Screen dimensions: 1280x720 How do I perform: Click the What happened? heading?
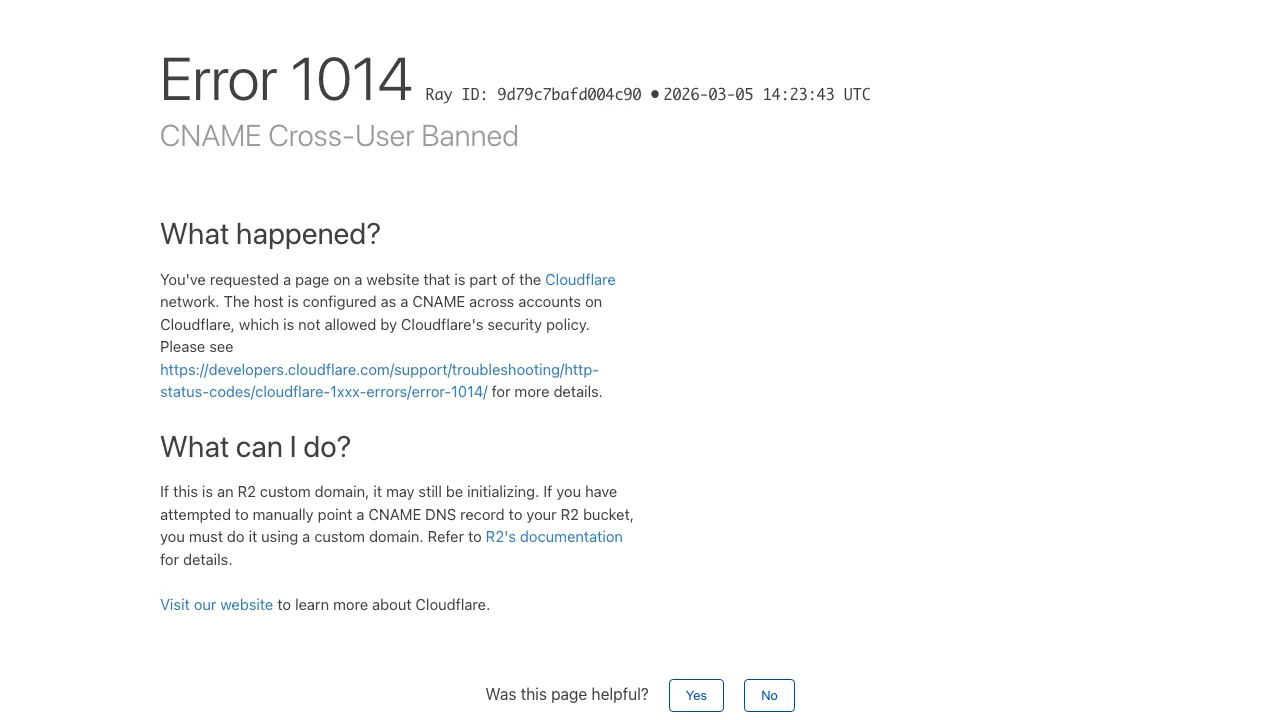pos(270,234)
